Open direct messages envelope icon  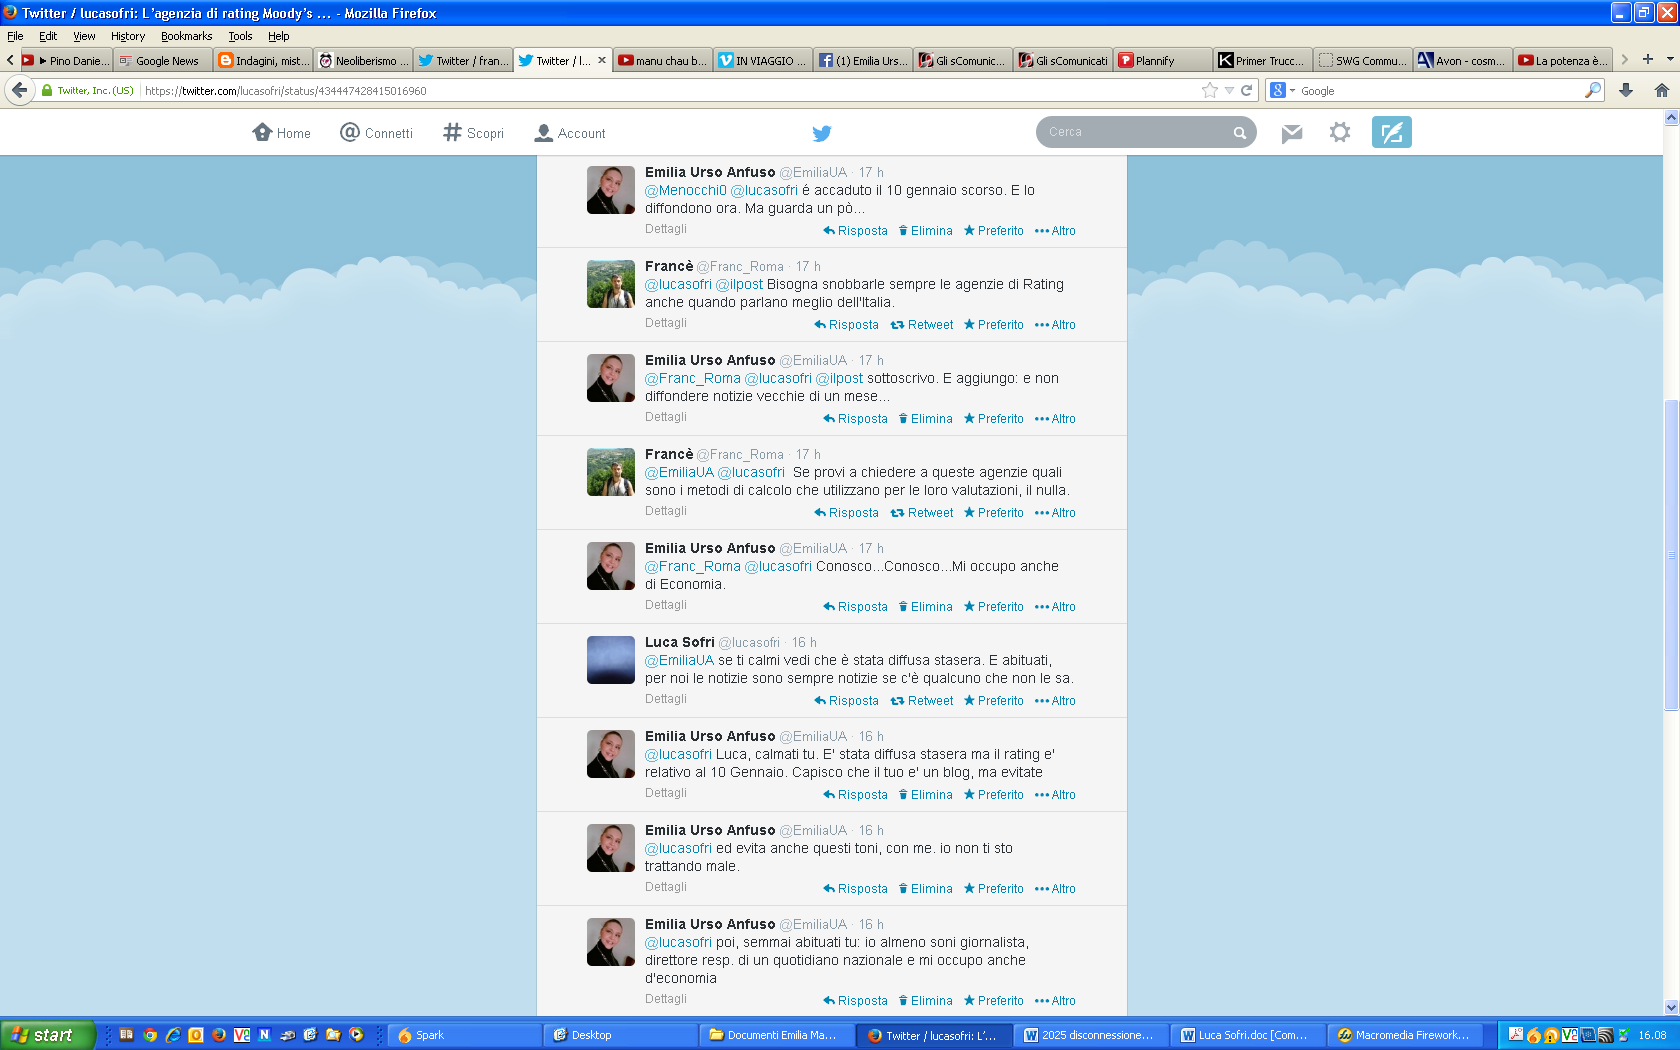tap(1292, 133)
